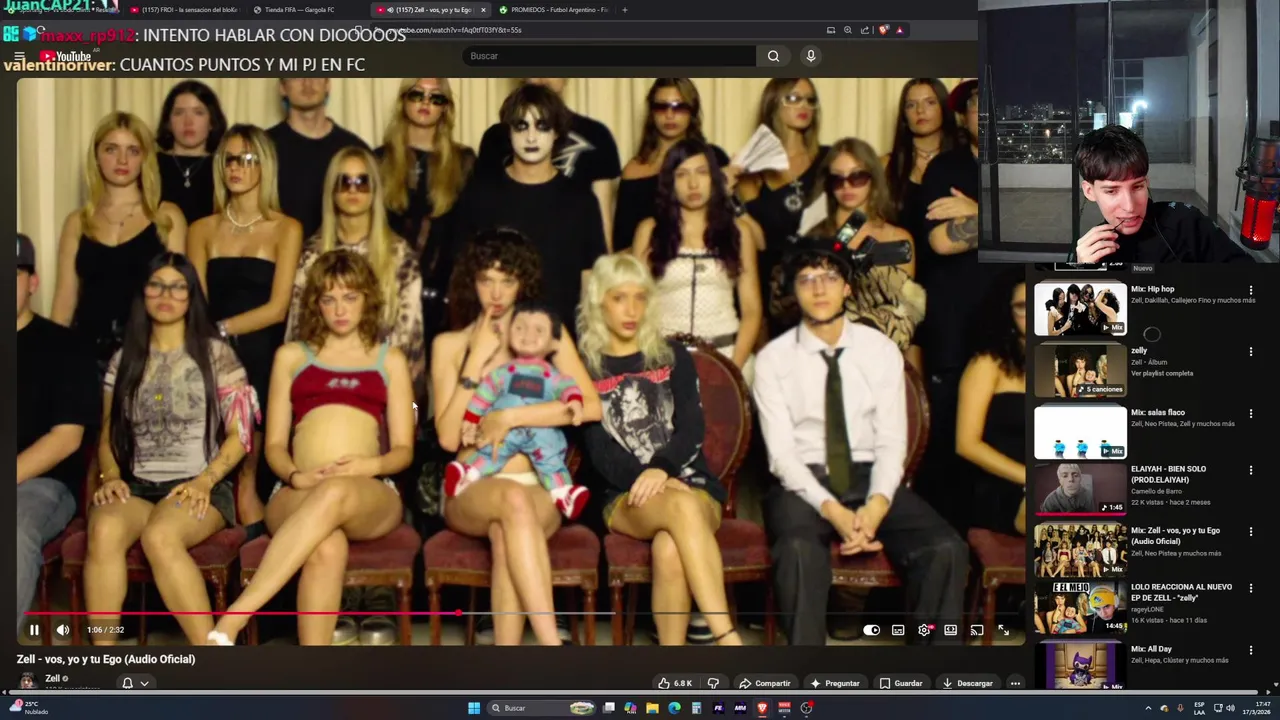Image resolution: width=1280 pixels, height=720 pixels.
Task: Enter fullscreen mode in the player
Action: pyautogui.click(x=1003, y=630)
